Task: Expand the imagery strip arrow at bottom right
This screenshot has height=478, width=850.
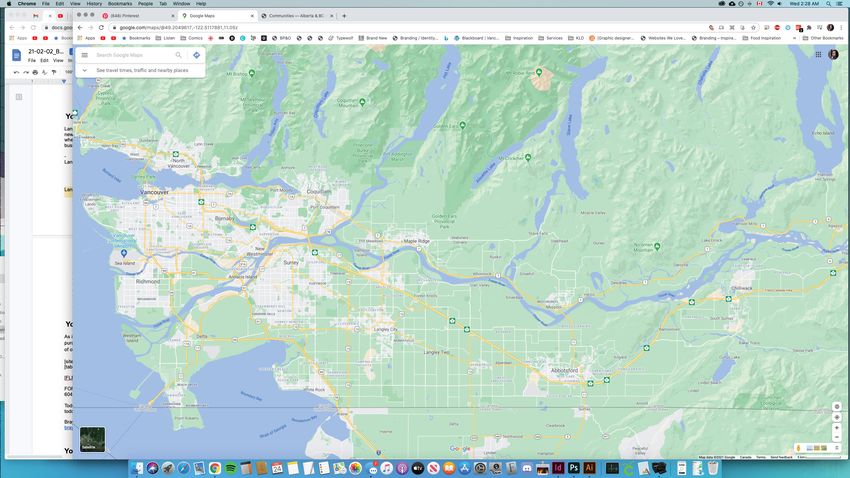Action: tap(836, 448)
